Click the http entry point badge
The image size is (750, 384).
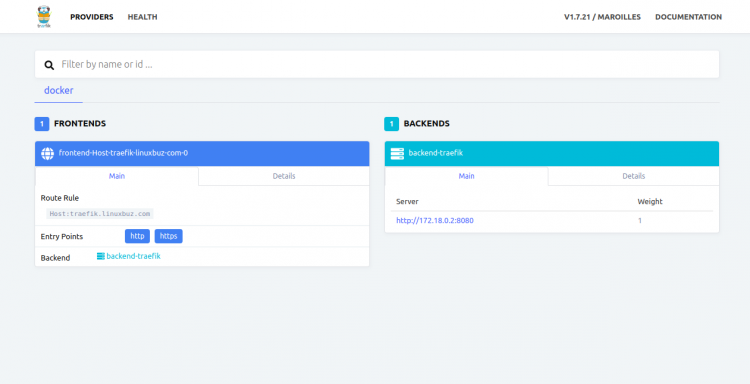(x=137, y=236)
